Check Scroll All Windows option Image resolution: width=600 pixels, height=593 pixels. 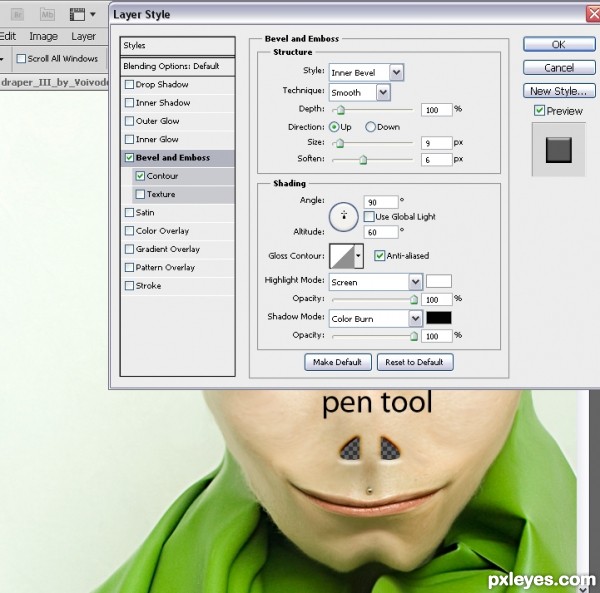21,59
